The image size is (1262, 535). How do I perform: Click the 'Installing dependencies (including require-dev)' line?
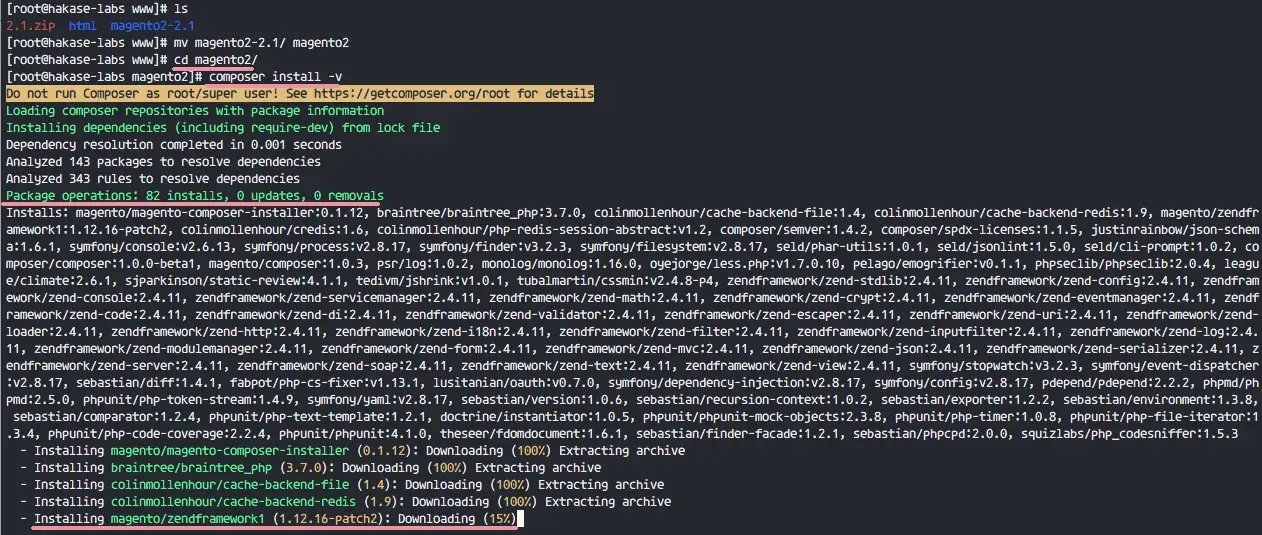pos(223,127)
